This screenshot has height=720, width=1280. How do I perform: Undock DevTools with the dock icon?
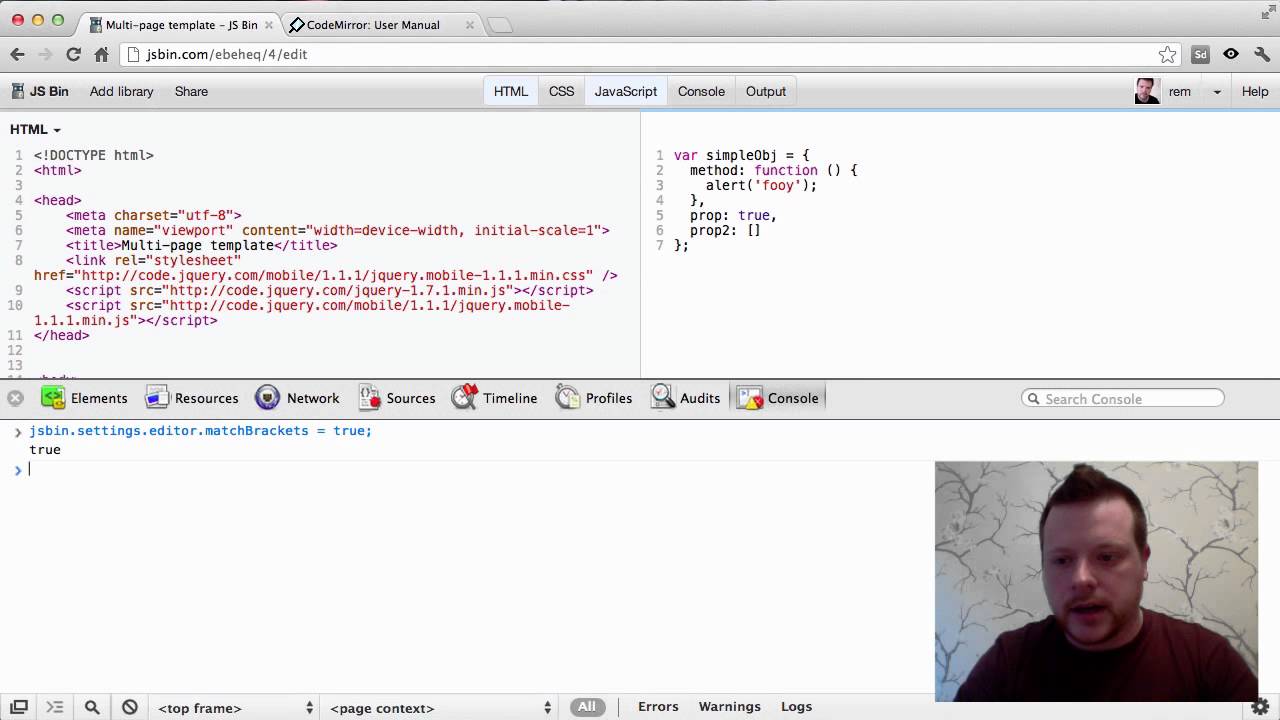[x=20, y=707]
